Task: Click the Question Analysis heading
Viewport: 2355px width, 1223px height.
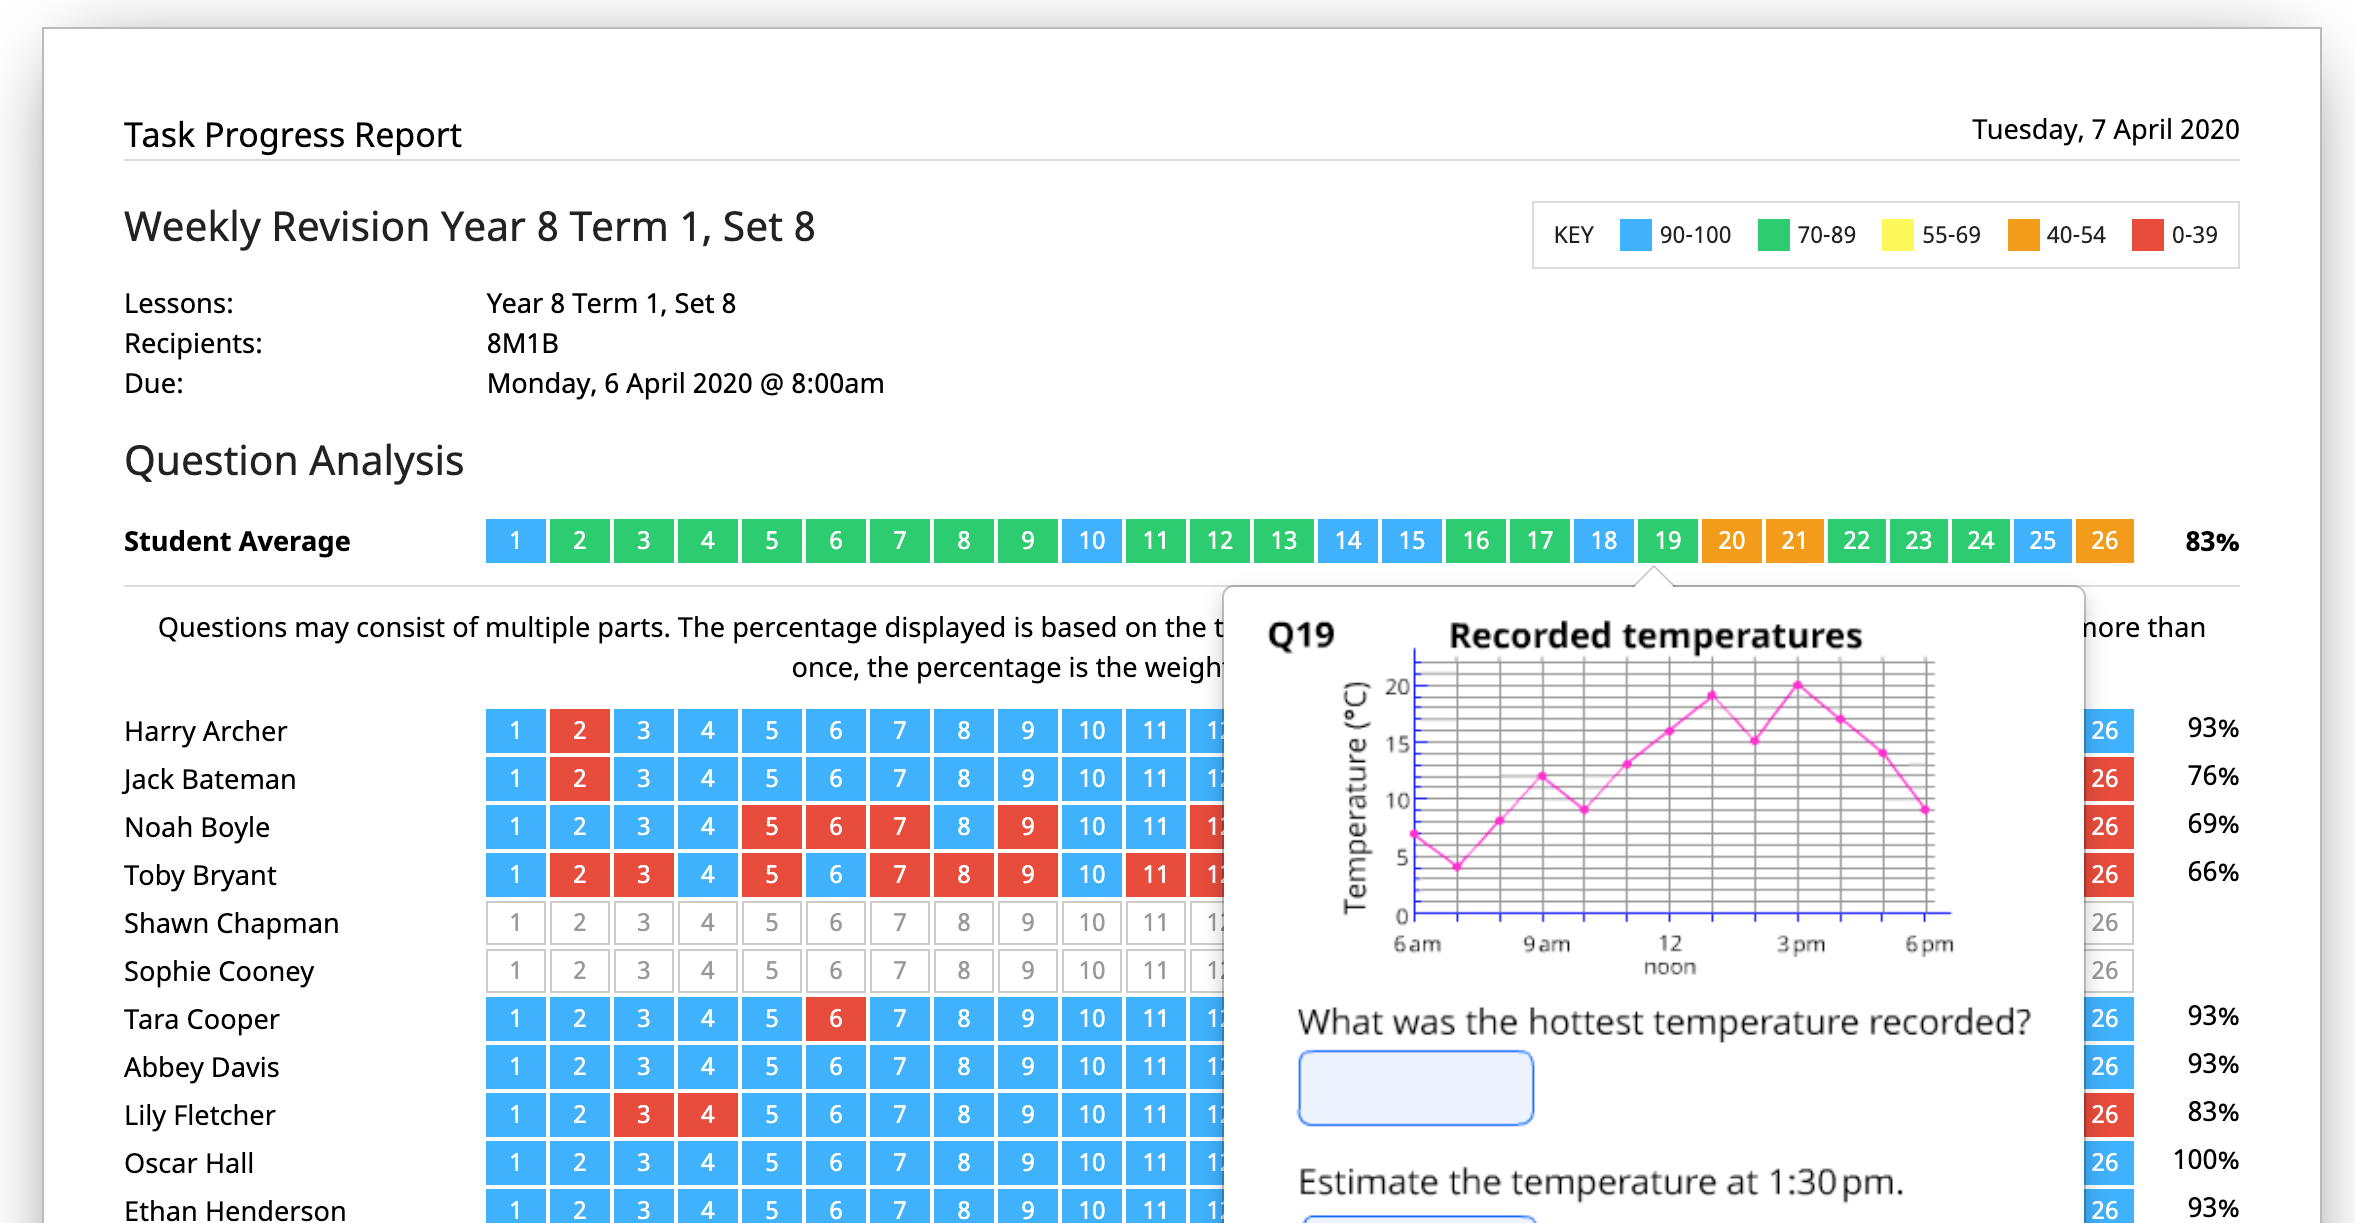Action: pyautogui.click(x=293, y=460)
